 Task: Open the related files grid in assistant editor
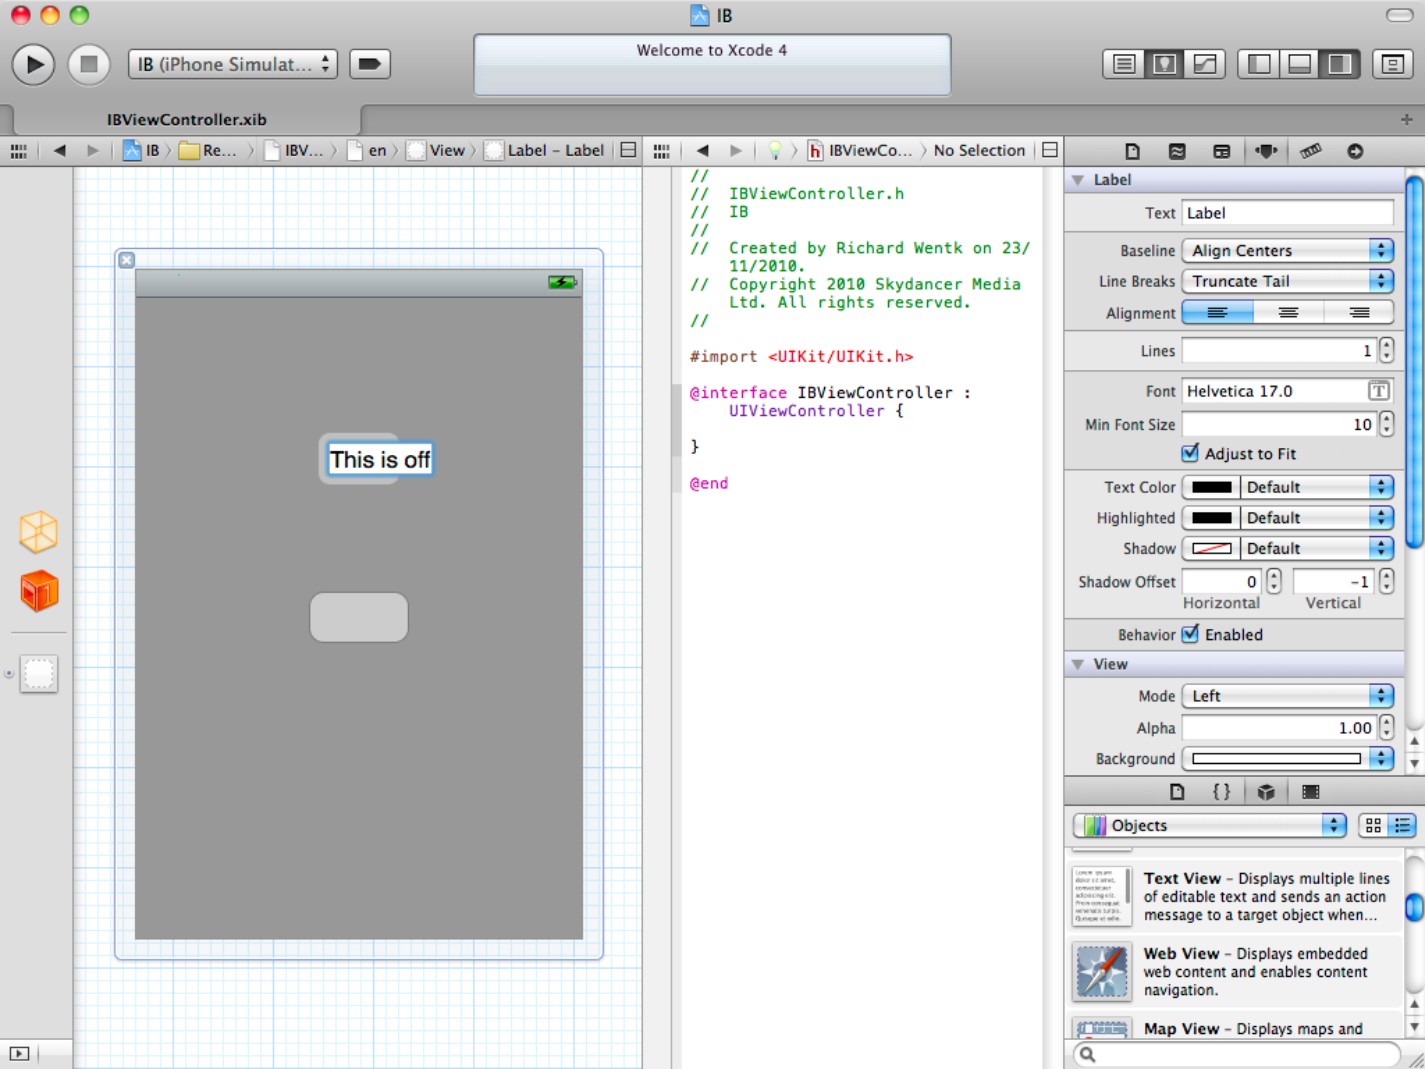tap(661, 150)
